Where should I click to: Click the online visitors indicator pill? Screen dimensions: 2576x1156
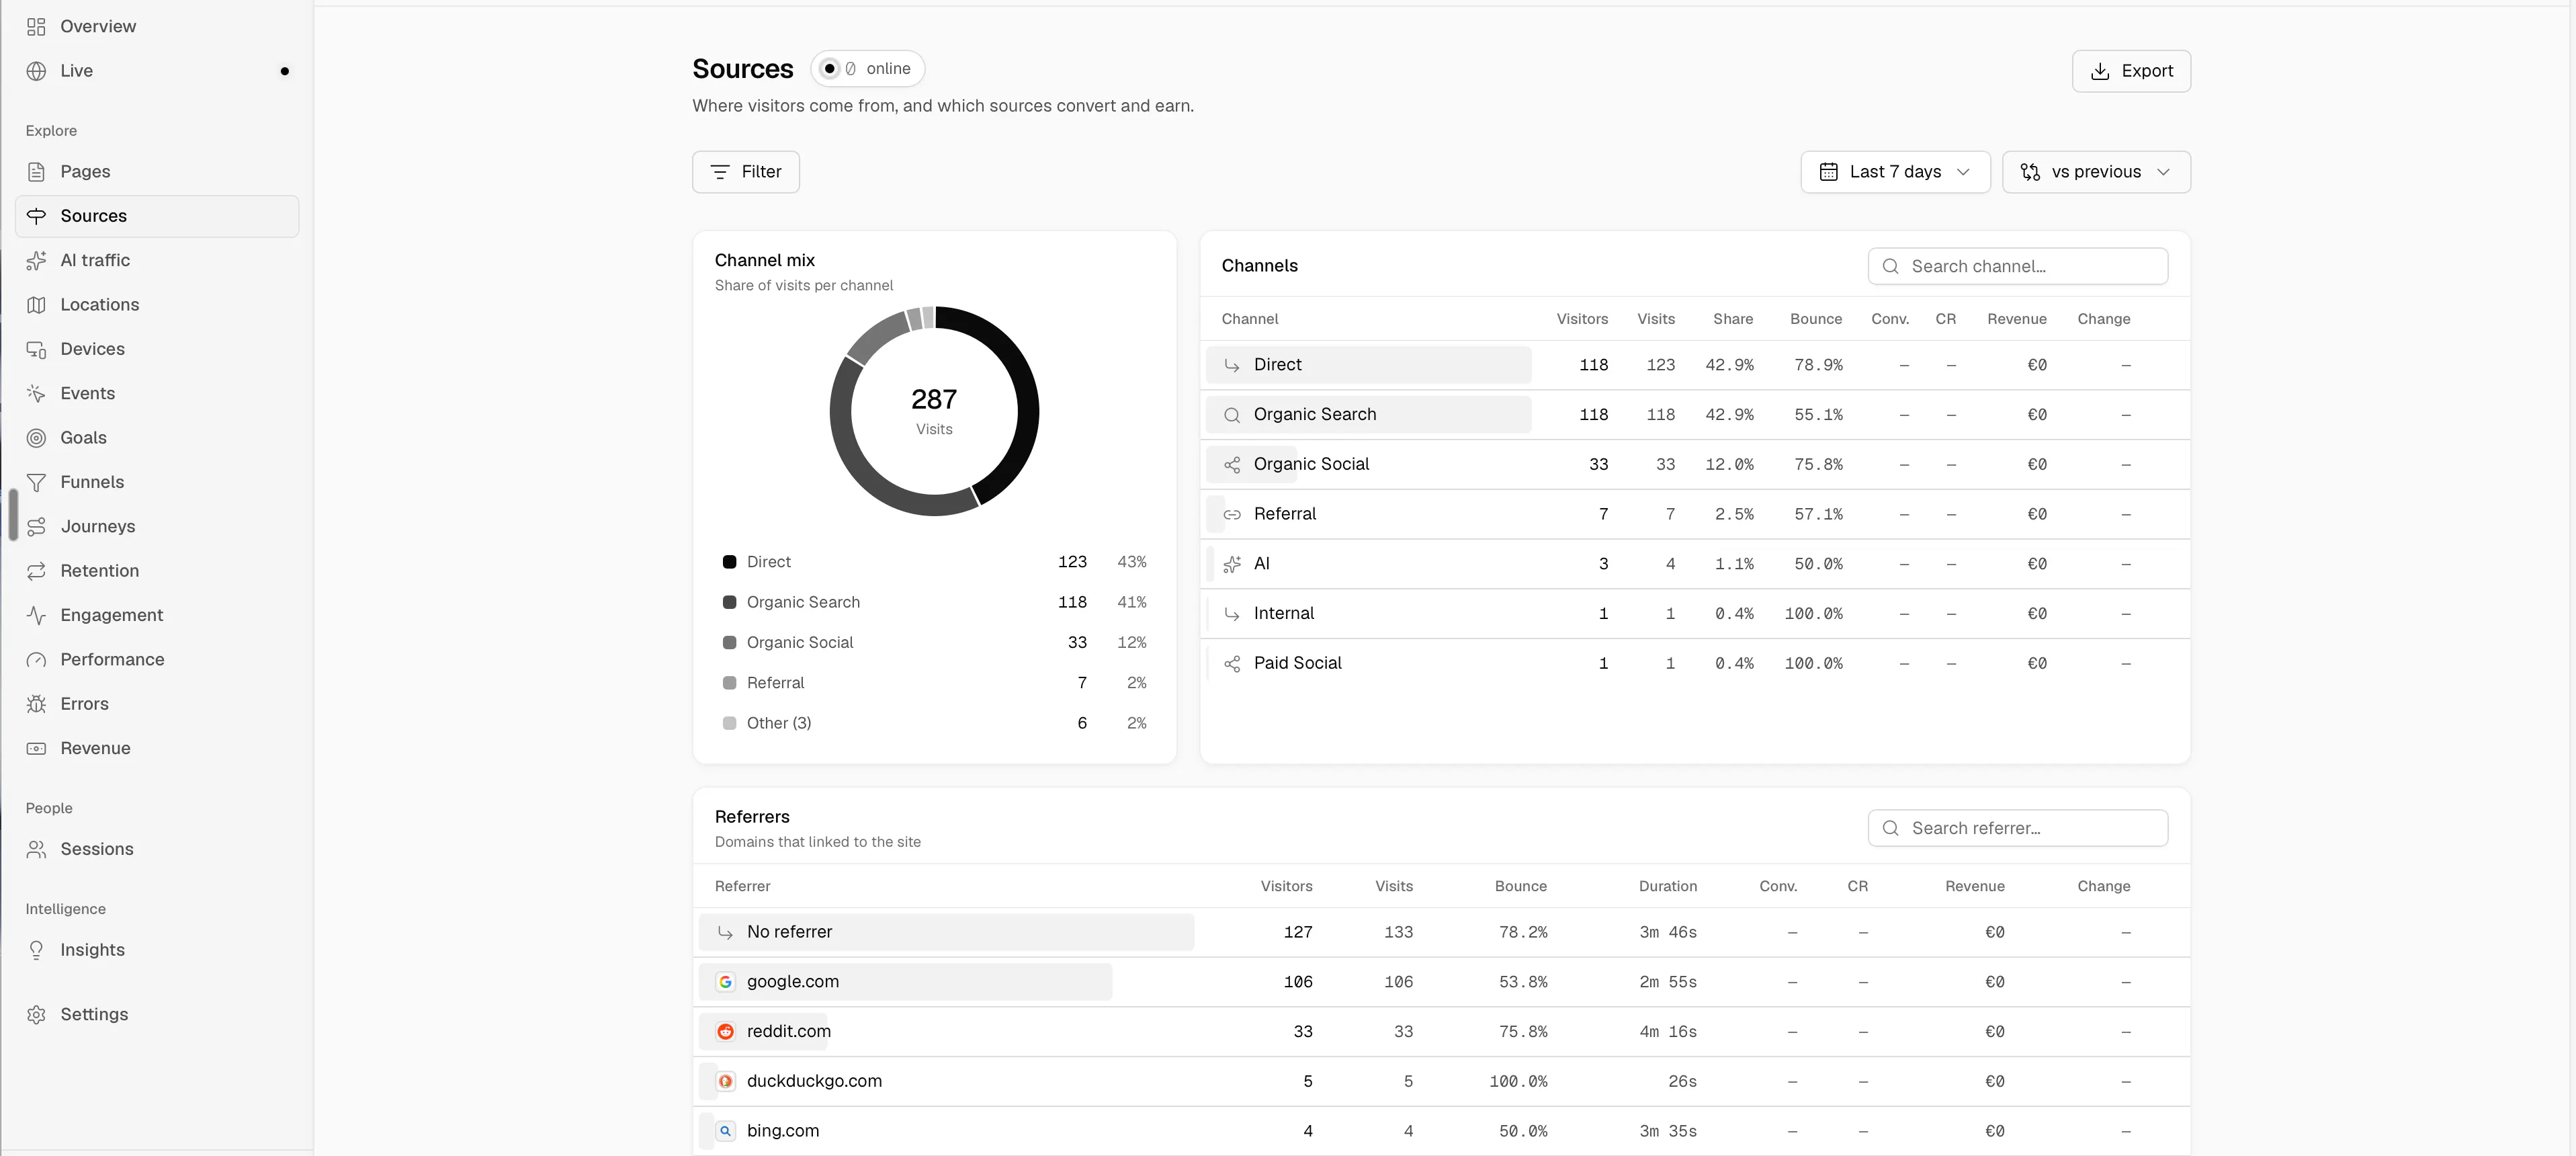coord(867,69)
